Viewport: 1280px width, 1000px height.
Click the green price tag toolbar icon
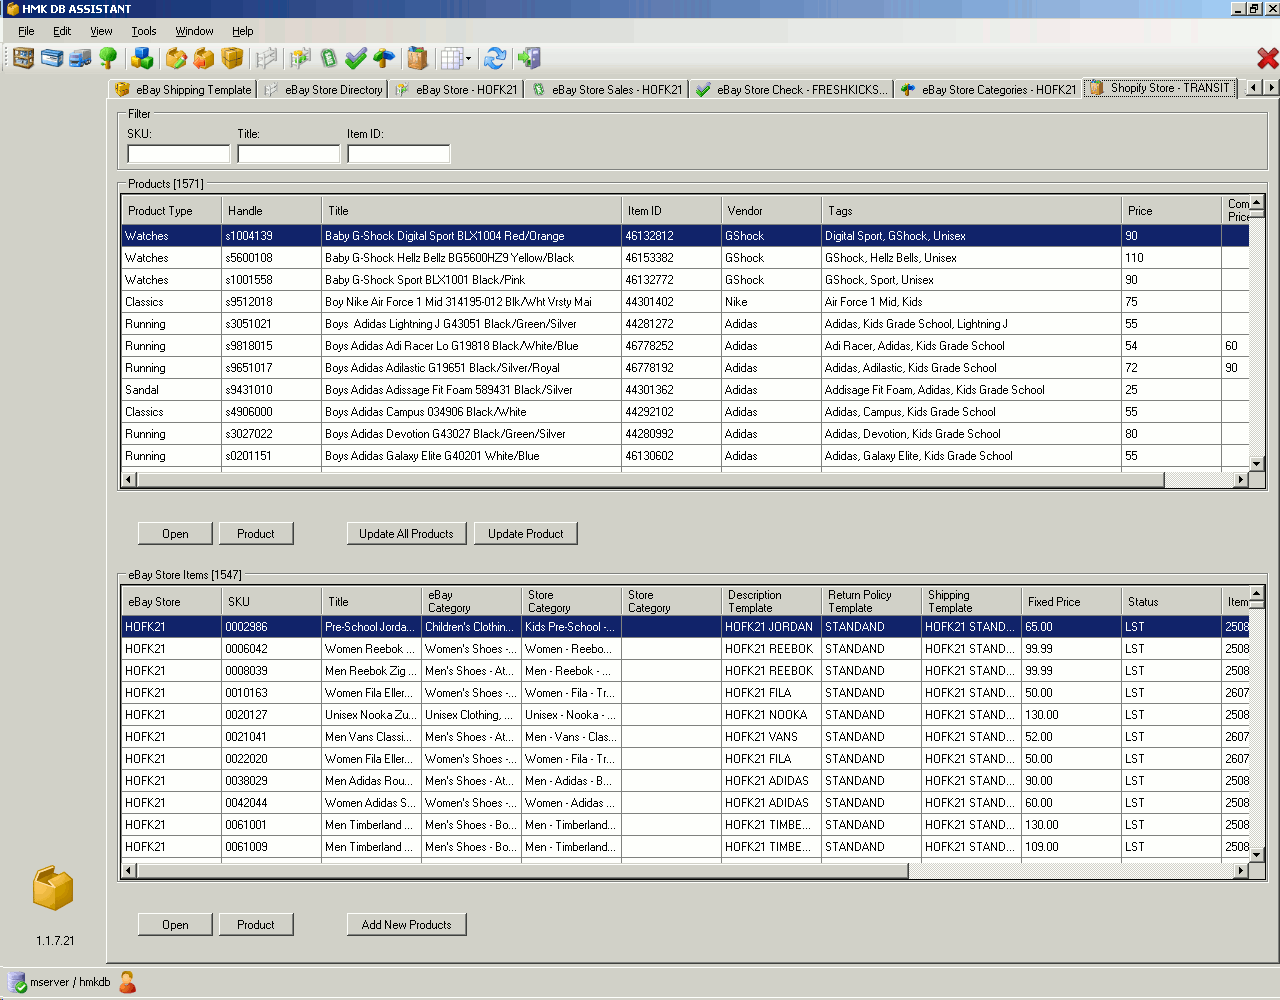click(328, 58)
